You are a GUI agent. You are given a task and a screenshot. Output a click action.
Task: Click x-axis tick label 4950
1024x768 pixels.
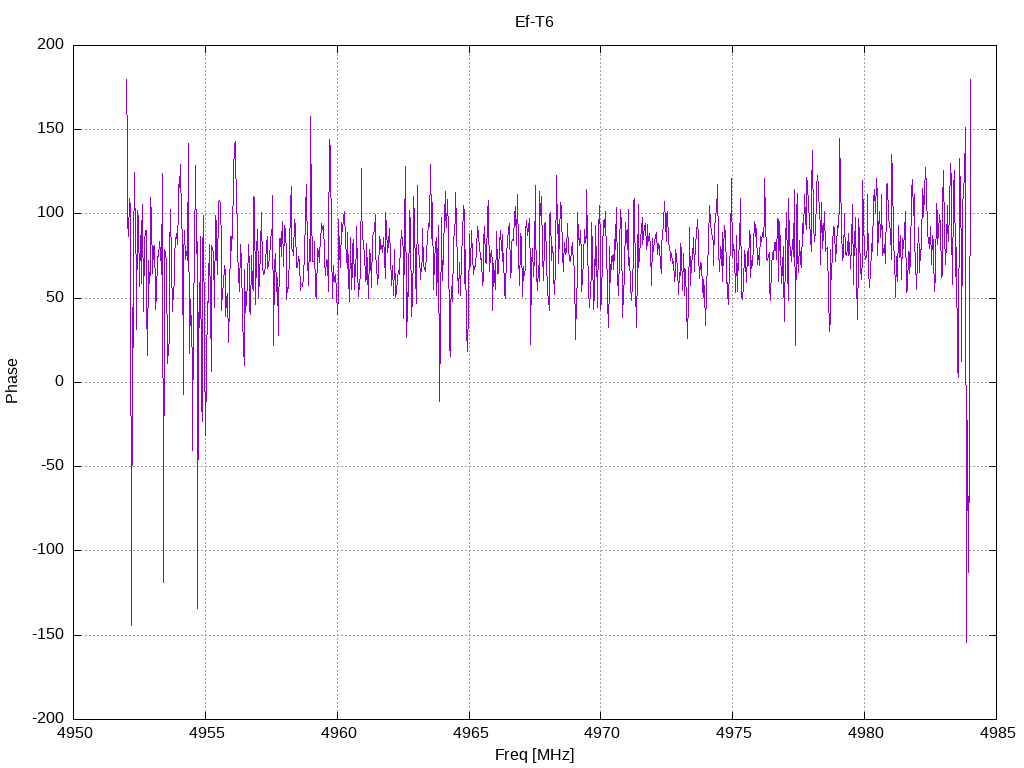[75, 733]
